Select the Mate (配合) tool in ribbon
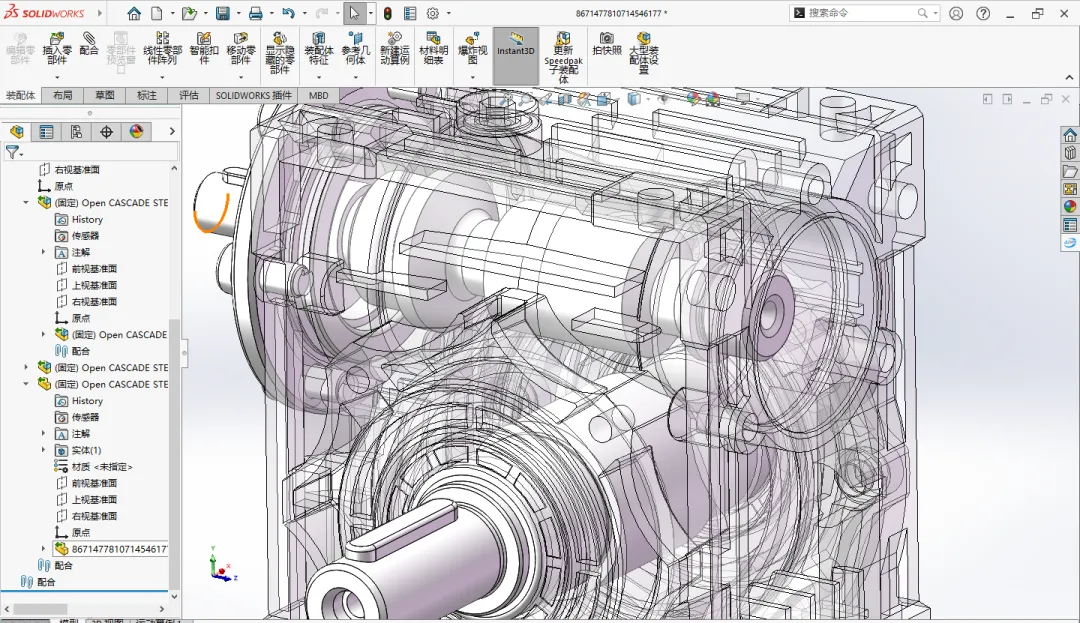Viewport: 1080px width, 623px height. pyautogui.click(x=89, y=43)
